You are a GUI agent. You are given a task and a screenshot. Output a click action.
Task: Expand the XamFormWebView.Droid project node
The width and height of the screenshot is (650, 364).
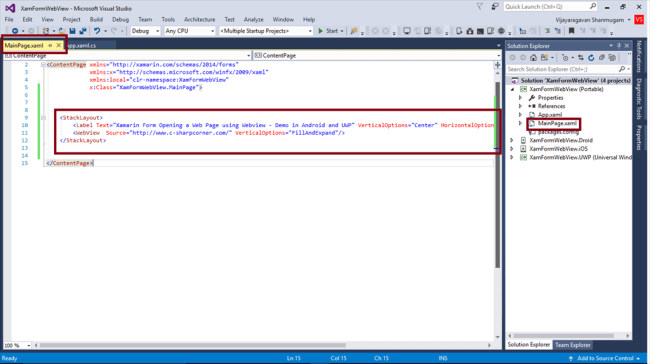coord(512,141)
